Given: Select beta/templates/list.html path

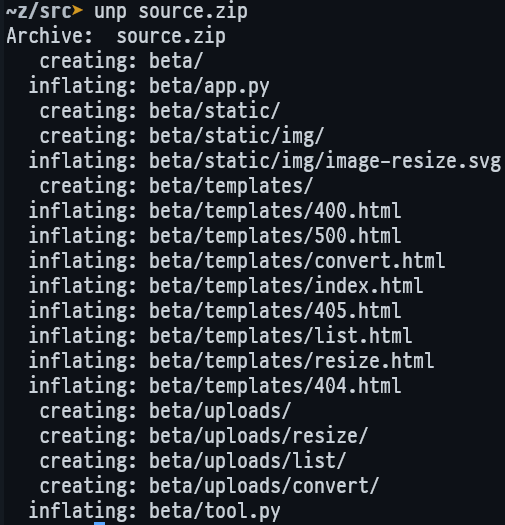Looking at the screenshot, I should (x=281, y=336).
